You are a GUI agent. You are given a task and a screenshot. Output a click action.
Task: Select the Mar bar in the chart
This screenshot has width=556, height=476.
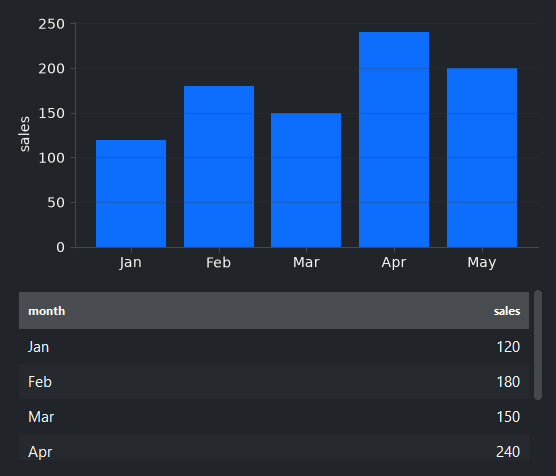coord(306,180)
